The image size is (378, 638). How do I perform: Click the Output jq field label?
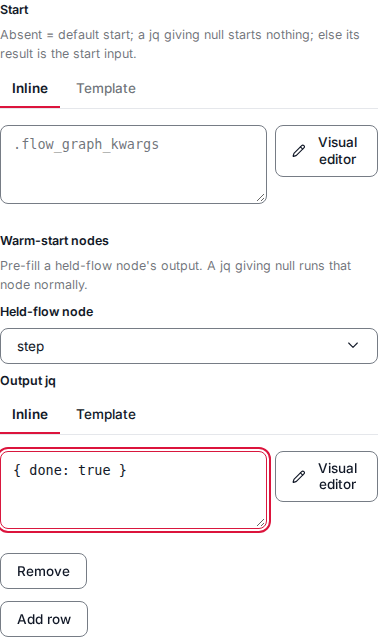pyautogui.click(x=28, y=381)
